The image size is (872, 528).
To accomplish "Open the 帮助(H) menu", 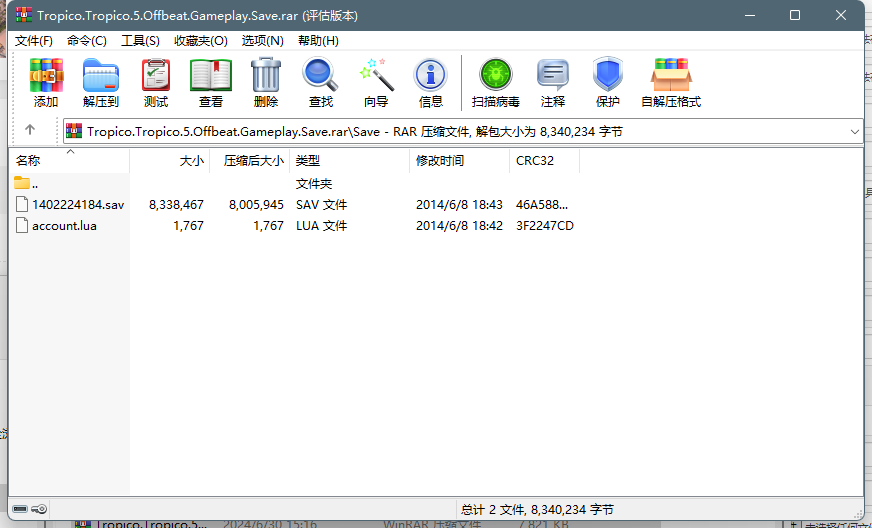I will click(x=318, y=41).
